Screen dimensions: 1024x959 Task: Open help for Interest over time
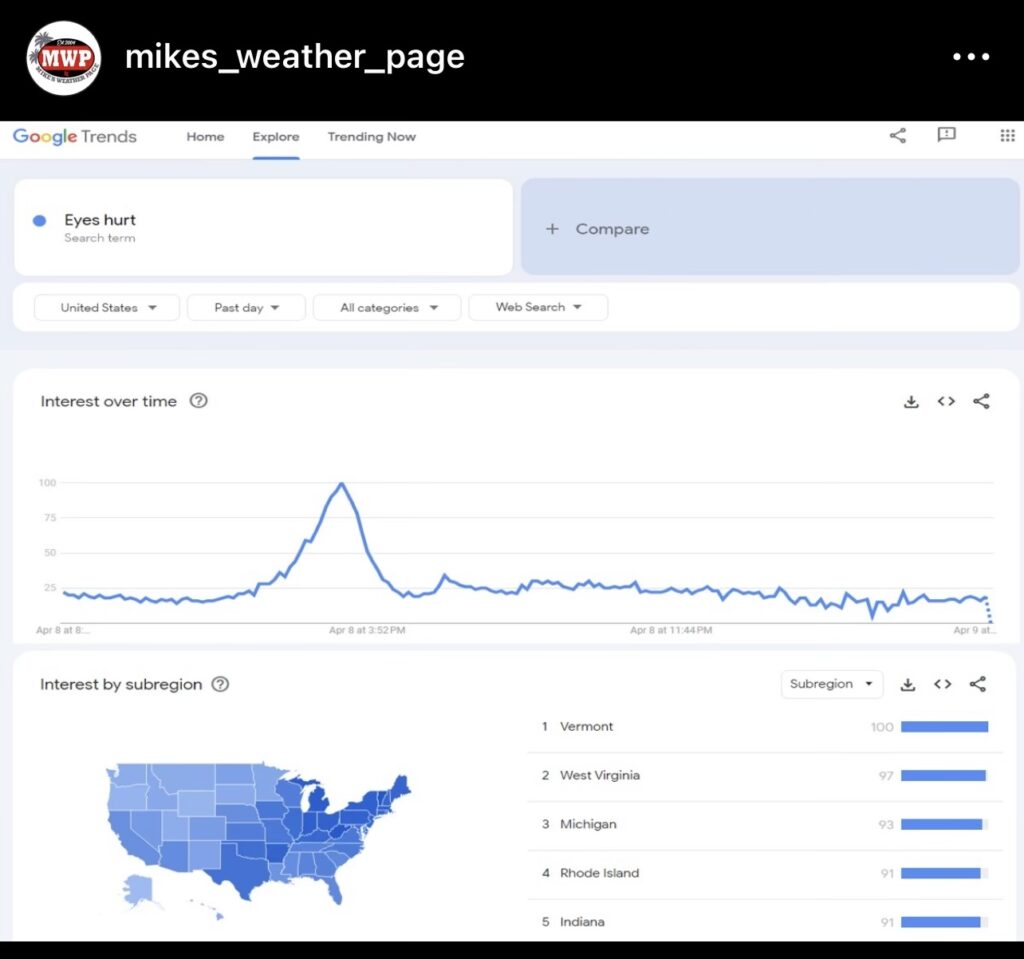coord(199,401)
